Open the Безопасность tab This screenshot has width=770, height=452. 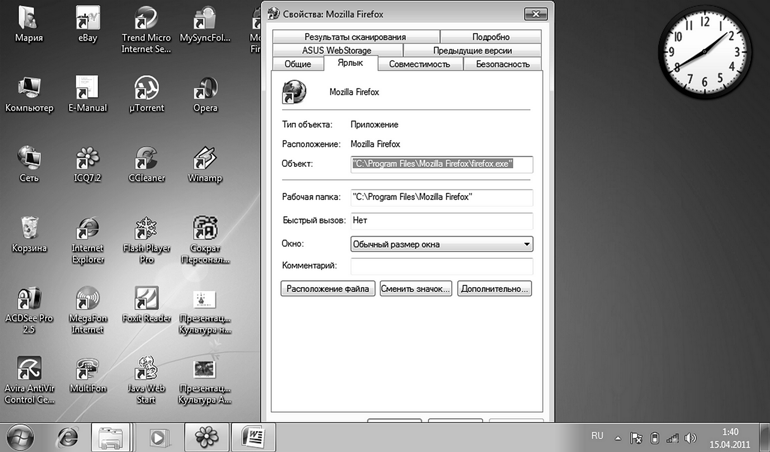502,64
